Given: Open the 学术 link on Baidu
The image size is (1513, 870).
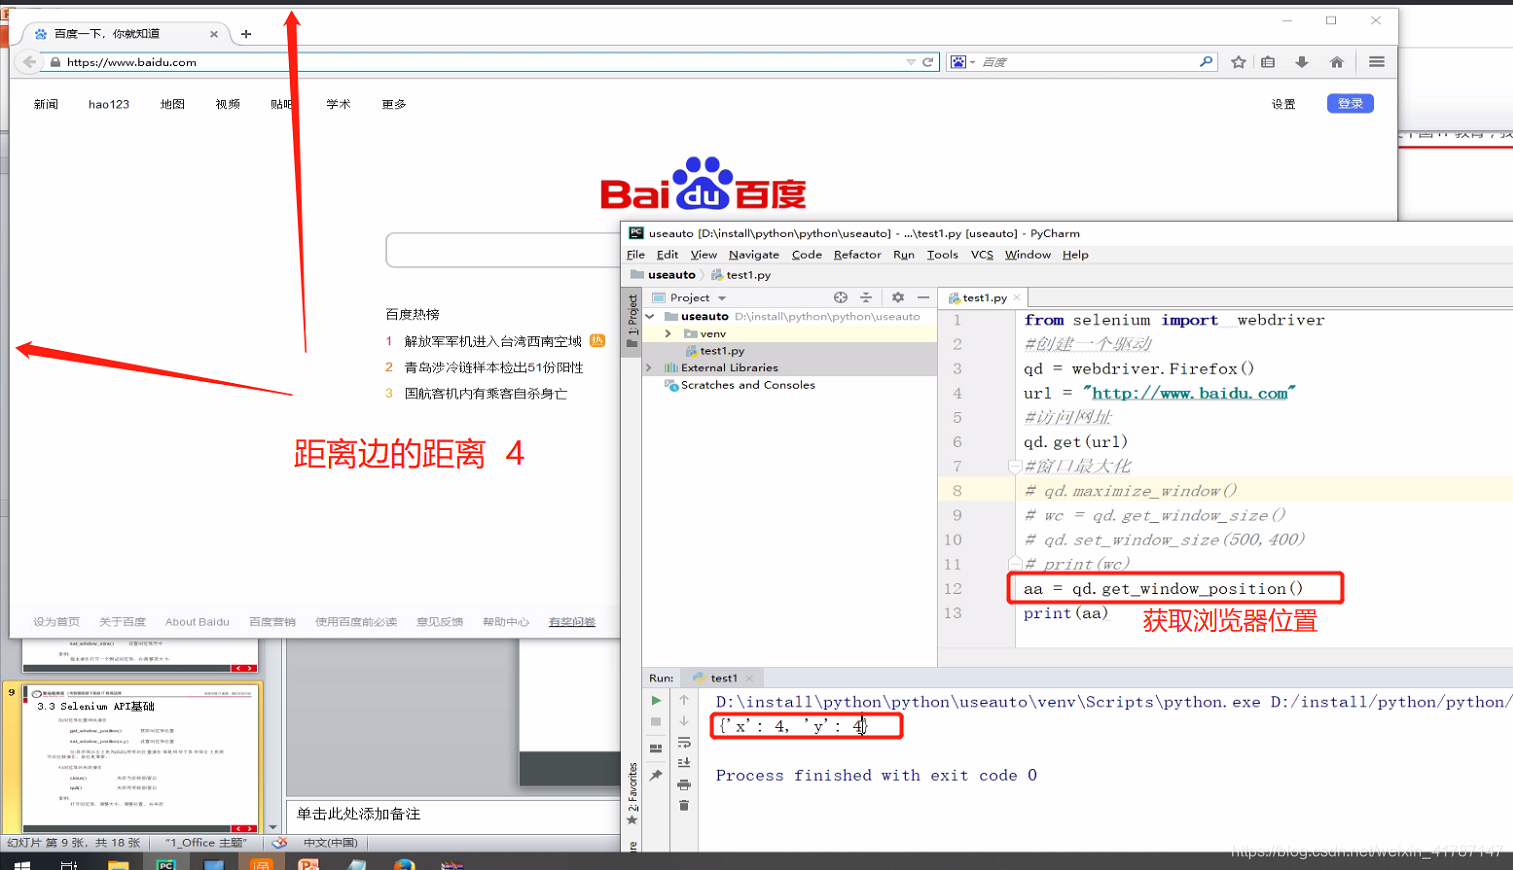Looking at the screenshot, I should pyautogui.click(x=338, y=104).
